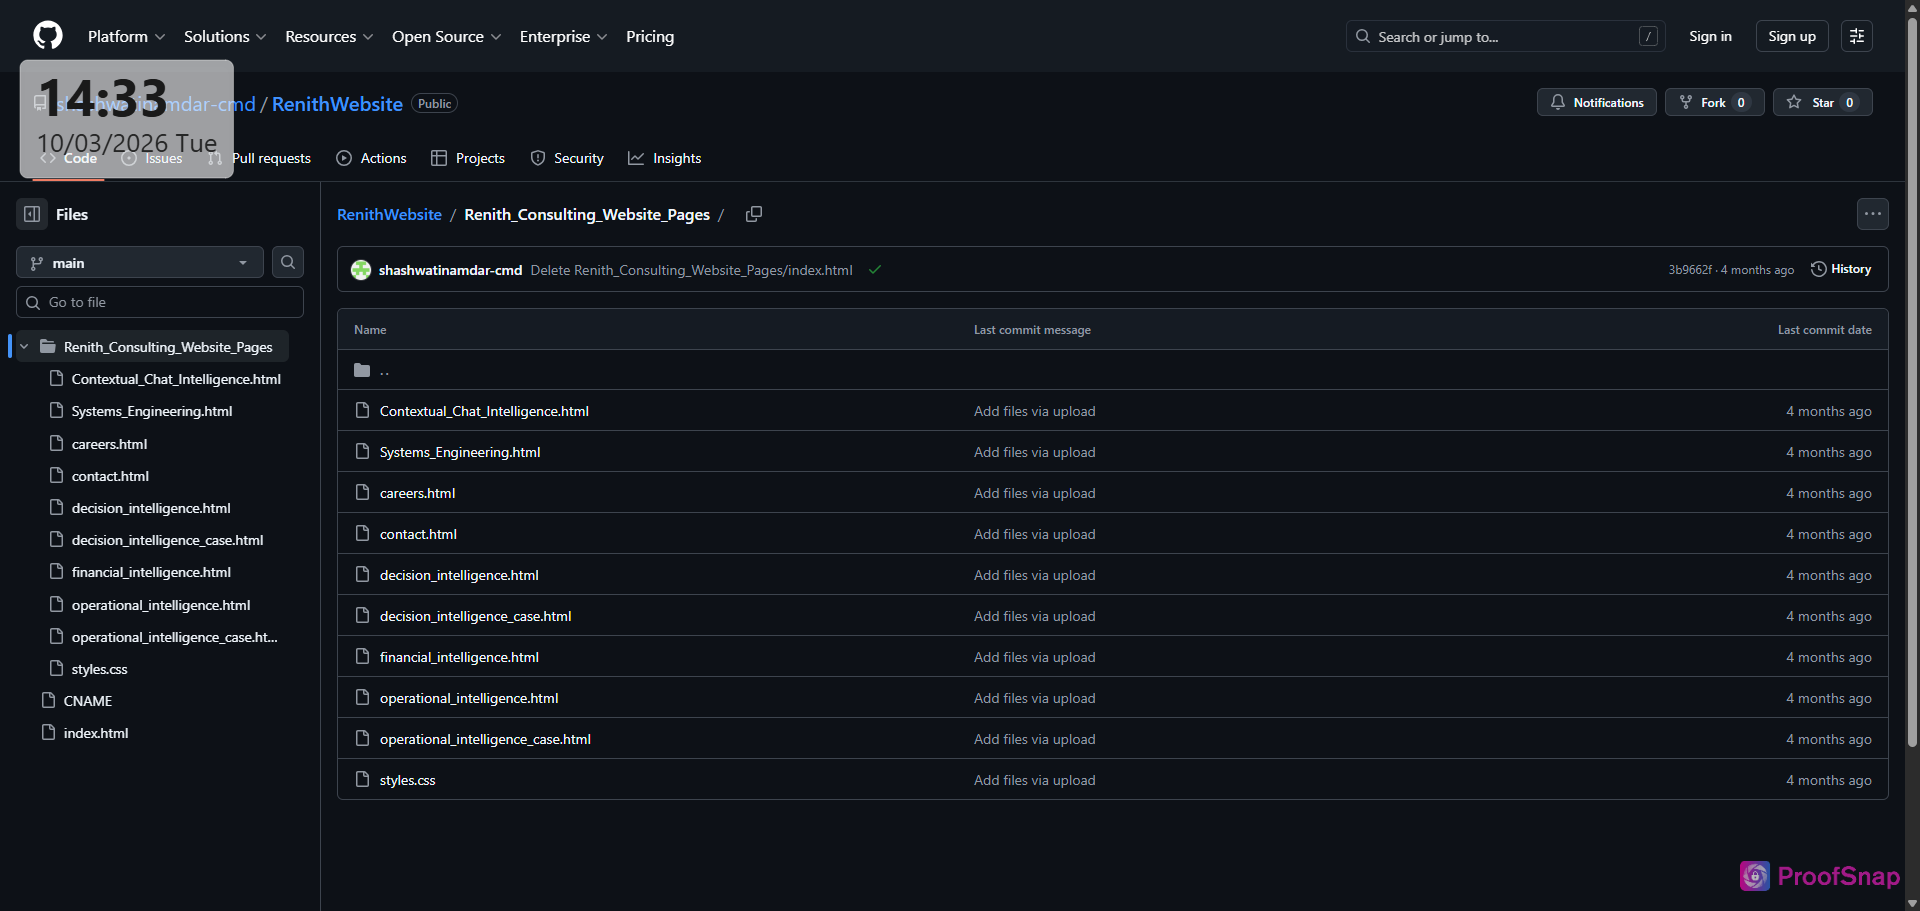1920x911 pixels.
Task: Select contact.html in the sidebar tree
Action: (x=110, y=476)
